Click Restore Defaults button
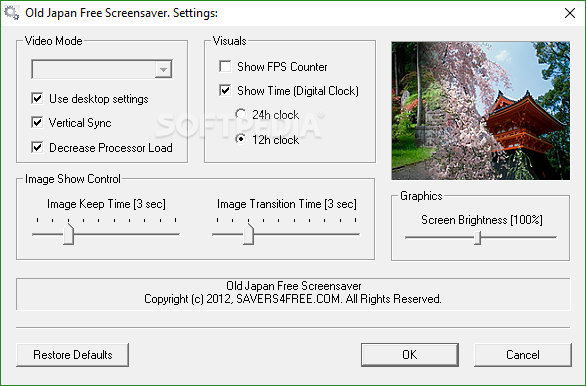Image resolution: width=586 pixels, height=386 pixels. [73, 355]
